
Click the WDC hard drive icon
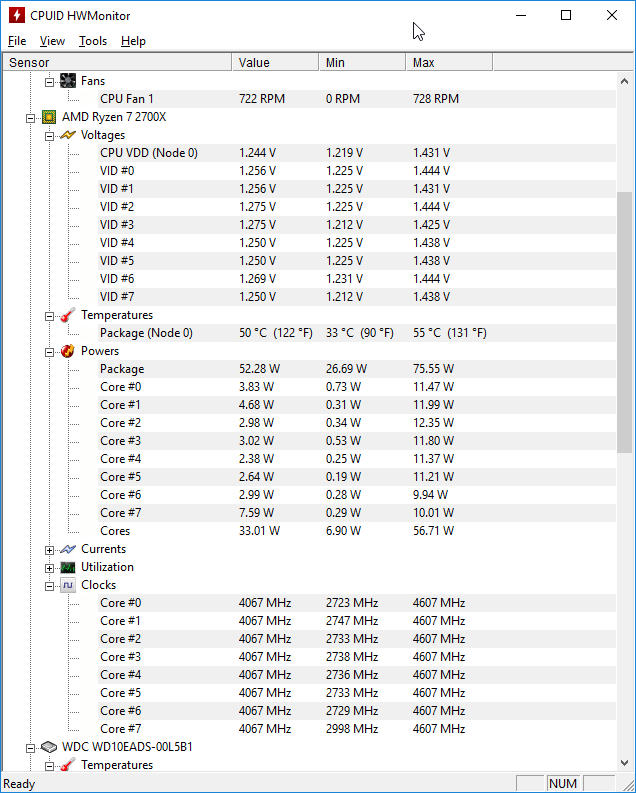[49, 747]
